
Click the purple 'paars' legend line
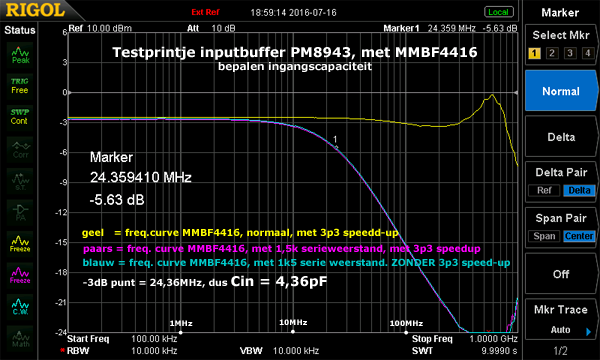click(x=282, y=249)
